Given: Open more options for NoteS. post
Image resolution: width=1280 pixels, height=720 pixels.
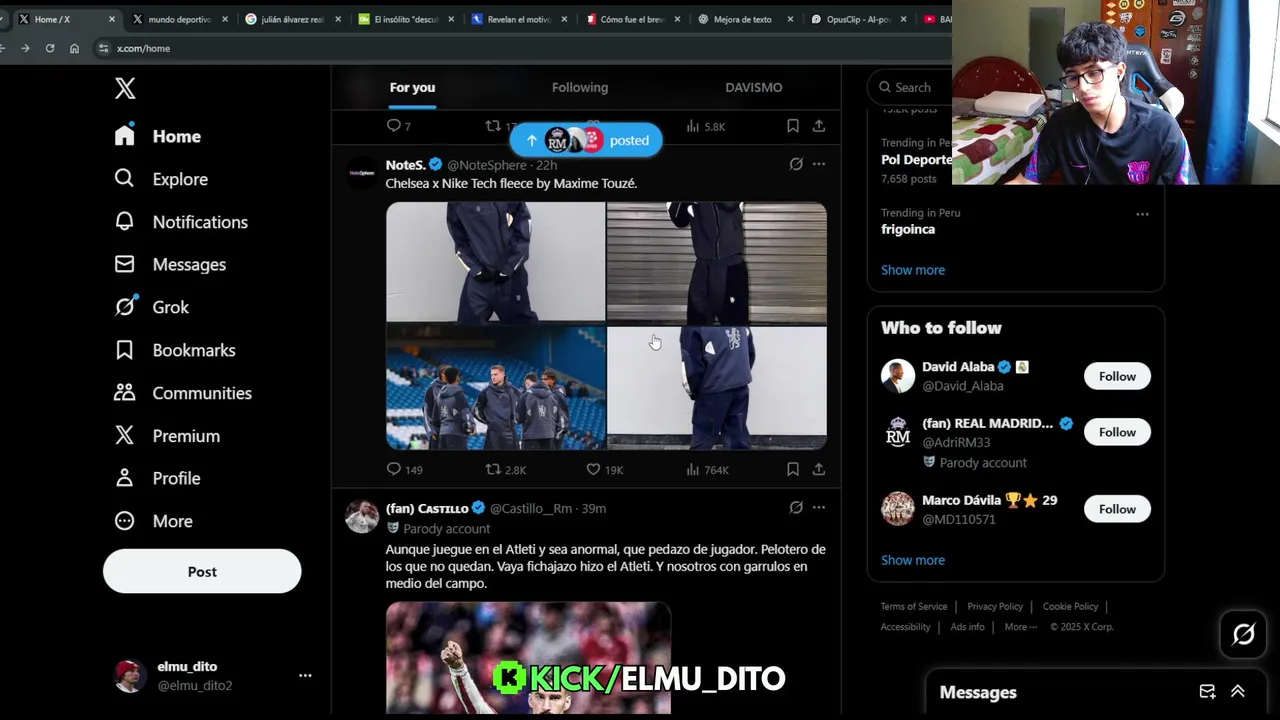Looking at the screenshot, I should pyautogui.click(x=819, y=164).
